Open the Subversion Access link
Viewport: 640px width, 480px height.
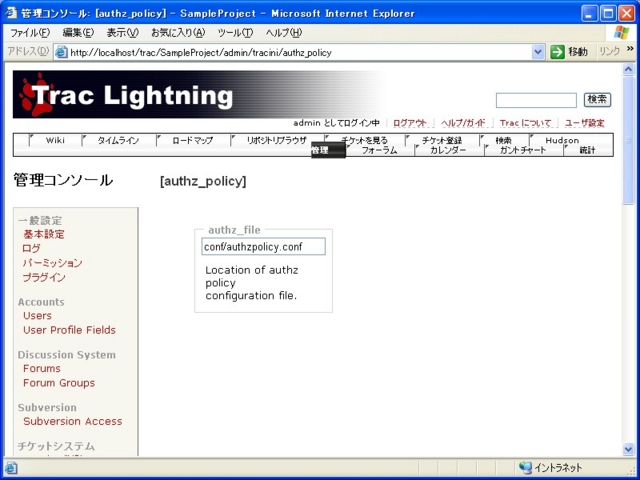(x=73, y=421)
